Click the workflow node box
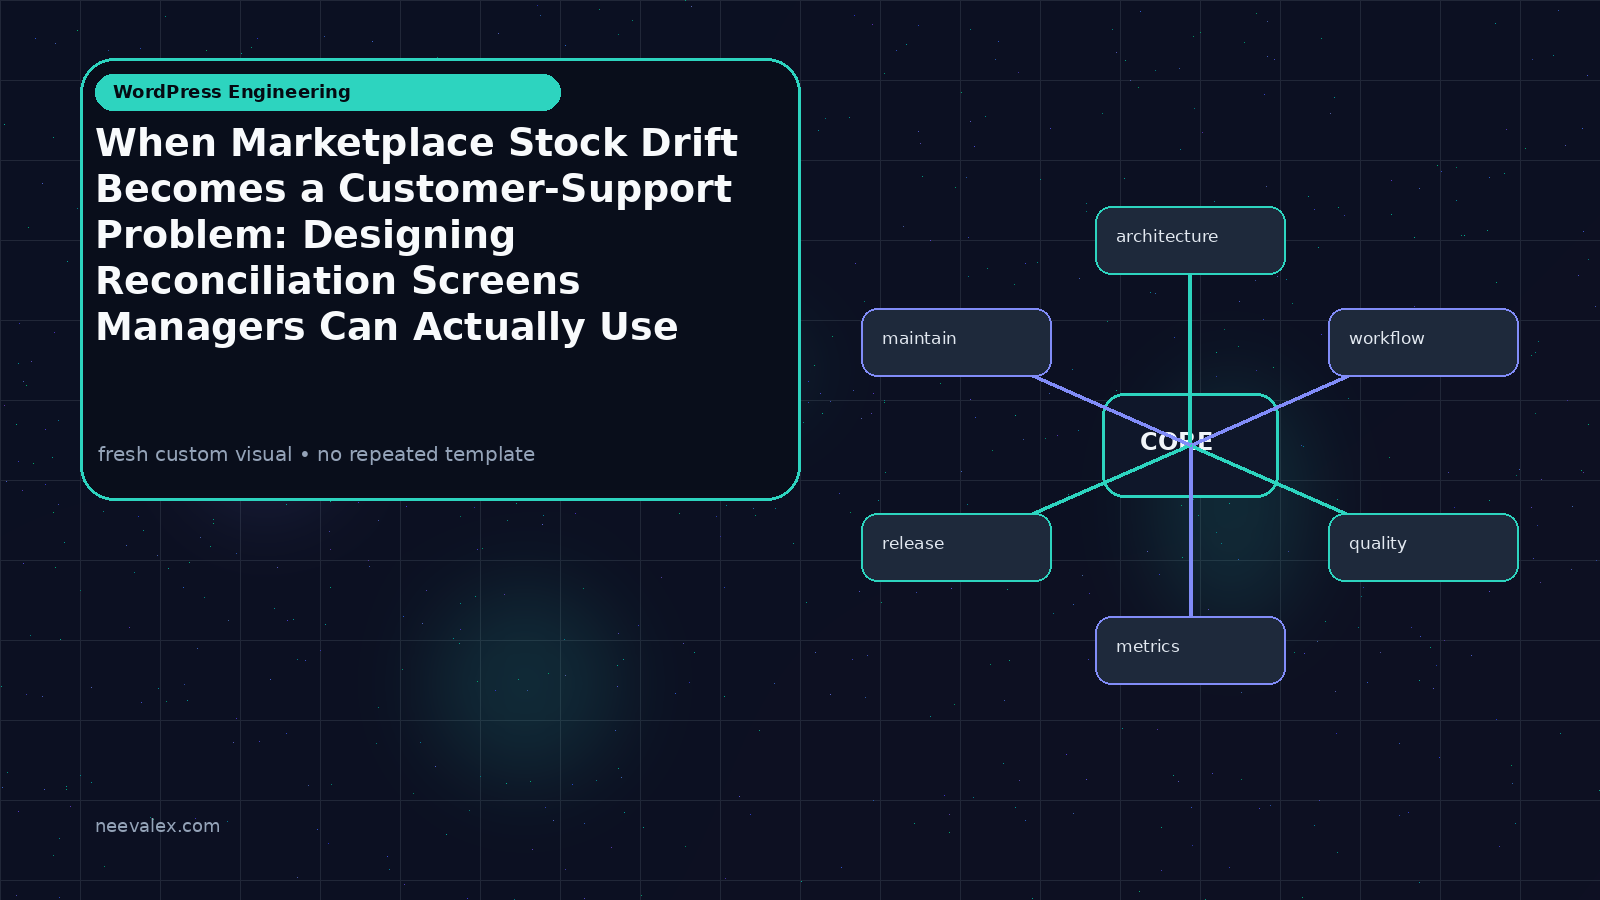1600x900 pixels. pyautogui.click(x=1423, y=342)
